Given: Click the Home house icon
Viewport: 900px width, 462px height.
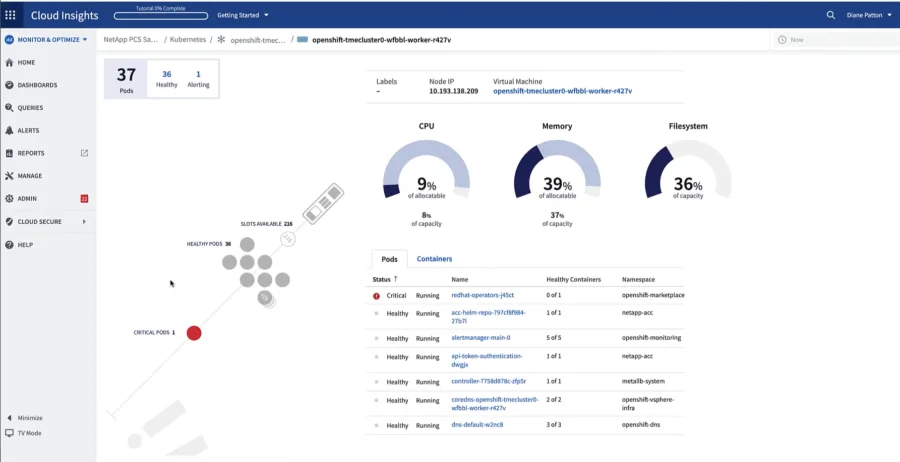Looking at the screenshot, I should pyautogui.click(x=9, y=63).
